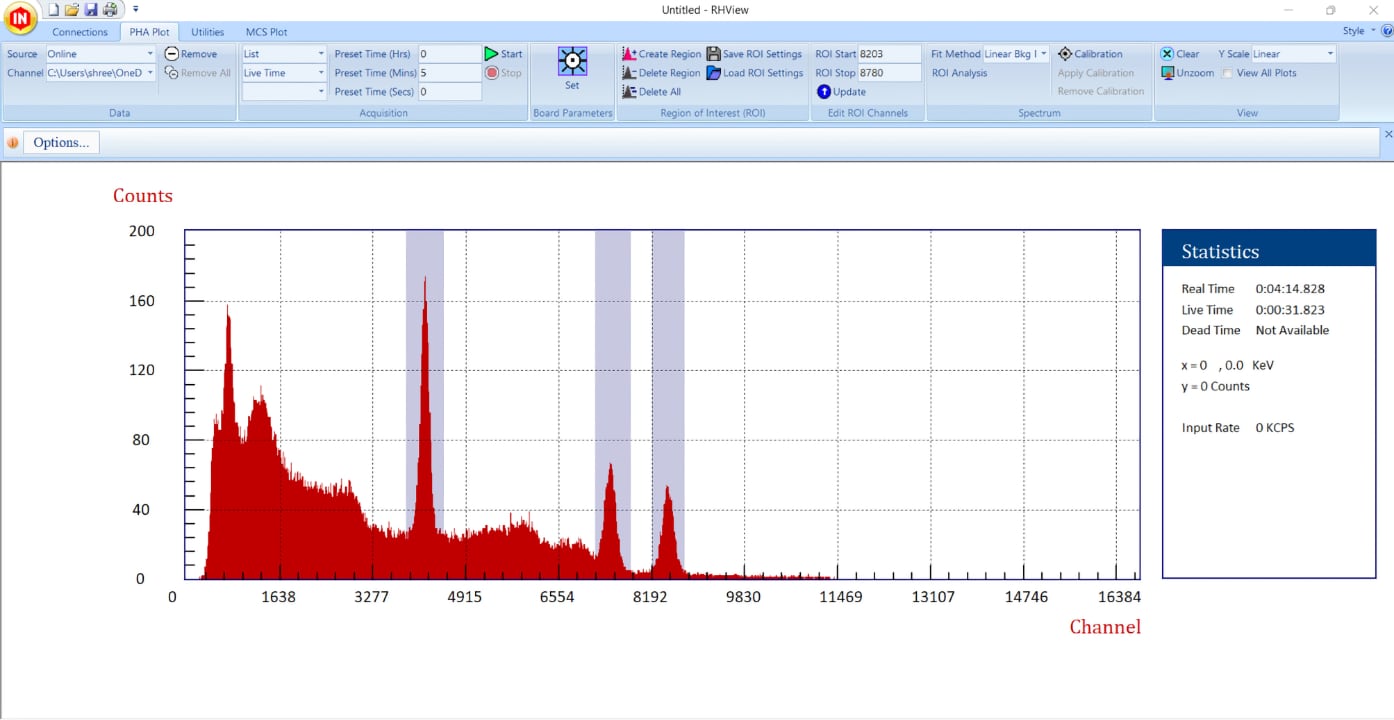Image resolution: width=1394 pixels, height=720 pixels.
Task: Open the Style menu
Action: tap(1358, 31)
